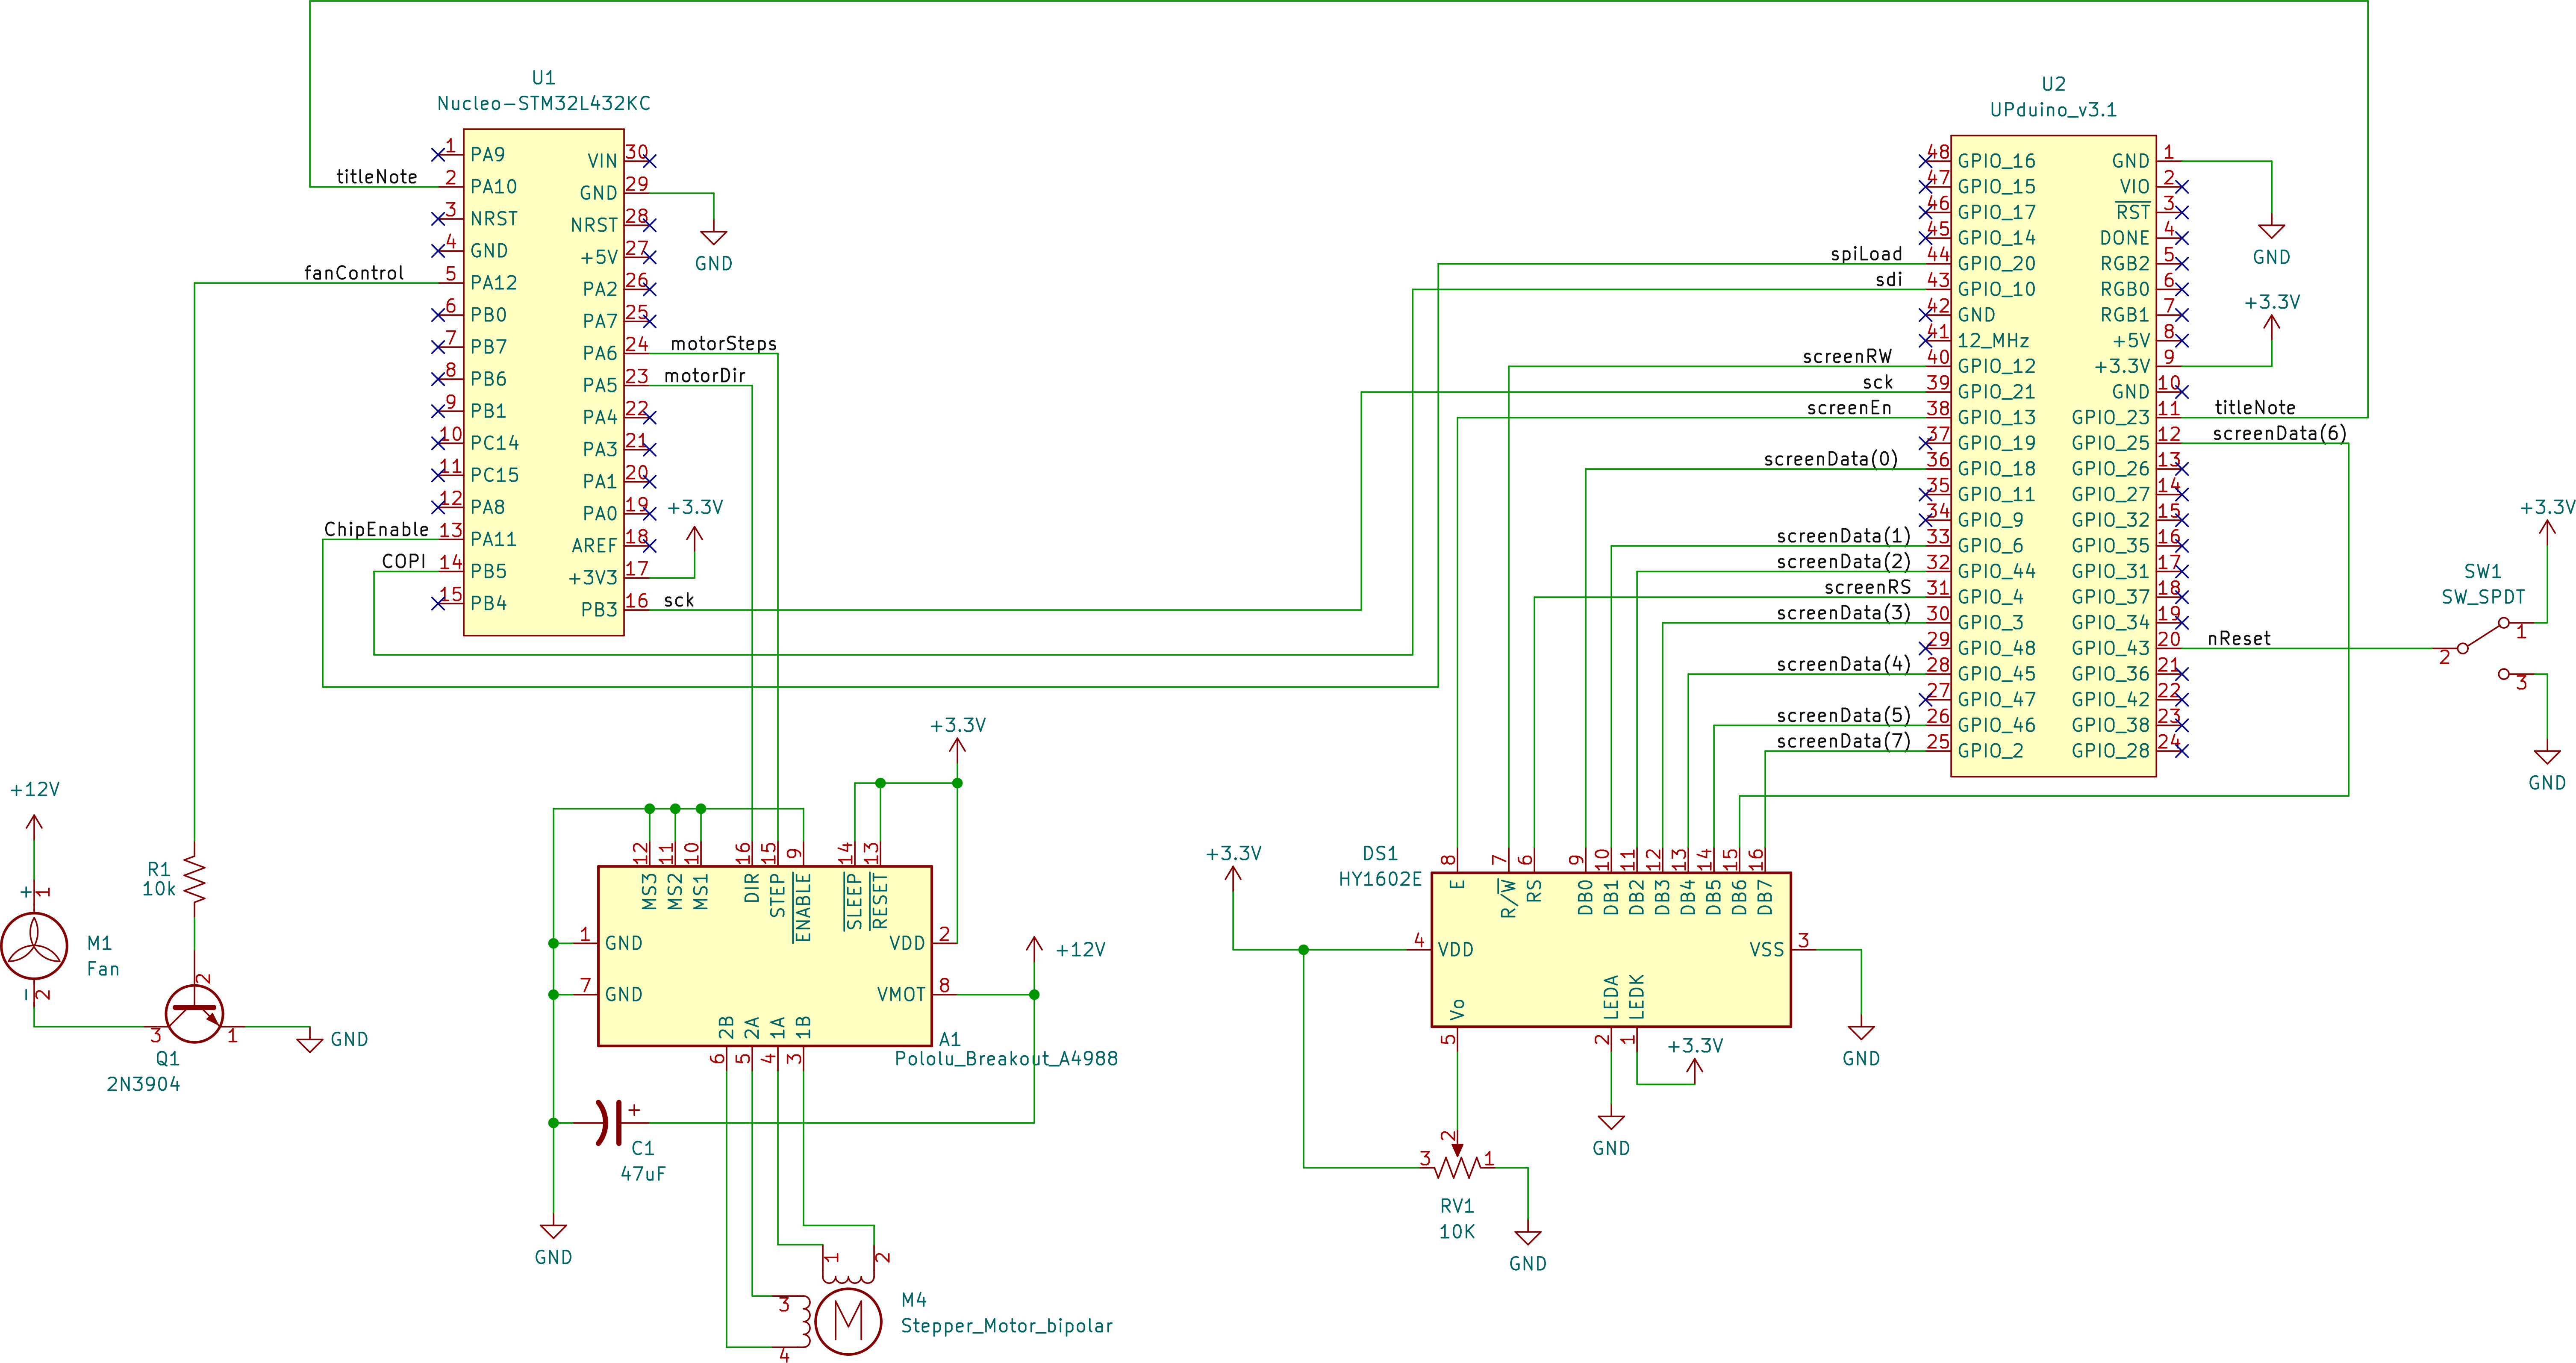Click the motorDir net label
Screen dimensions: 2576x1363
pyautogui.click(x=705, y=376)
